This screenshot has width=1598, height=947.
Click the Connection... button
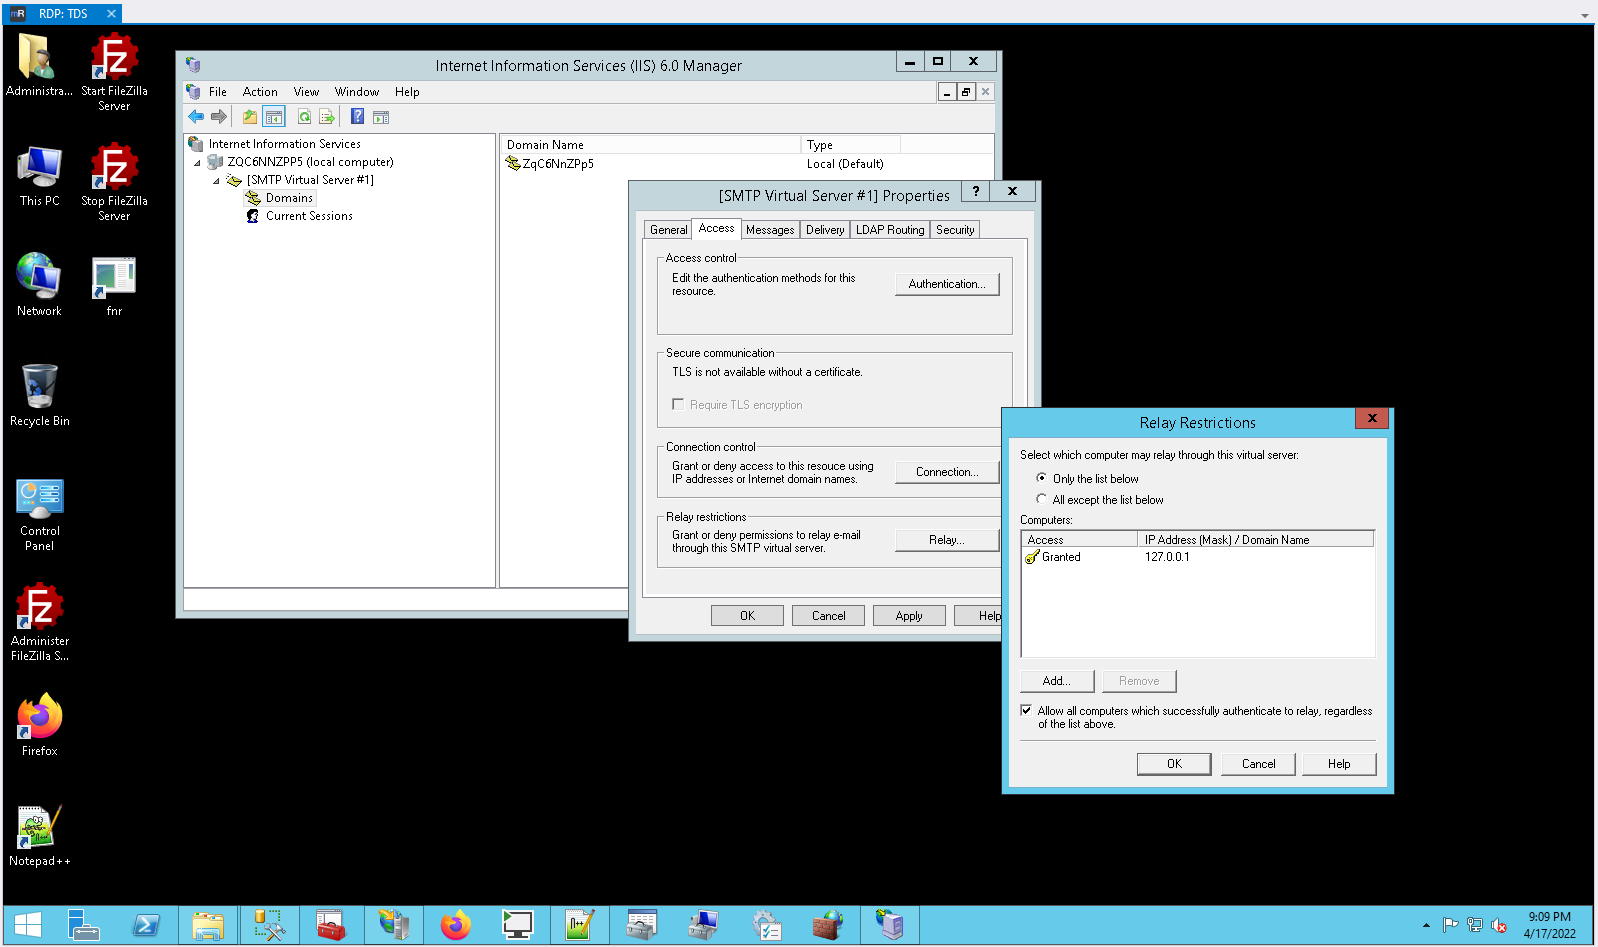pos(947,472)
